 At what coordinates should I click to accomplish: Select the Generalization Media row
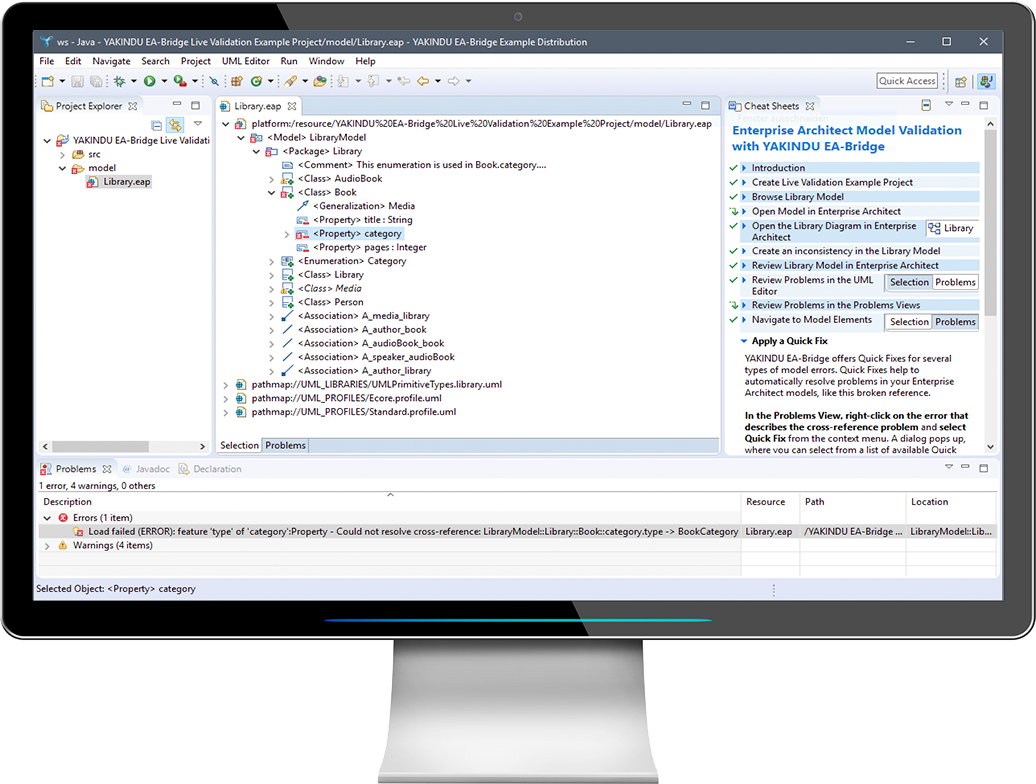tap(356, 206)
